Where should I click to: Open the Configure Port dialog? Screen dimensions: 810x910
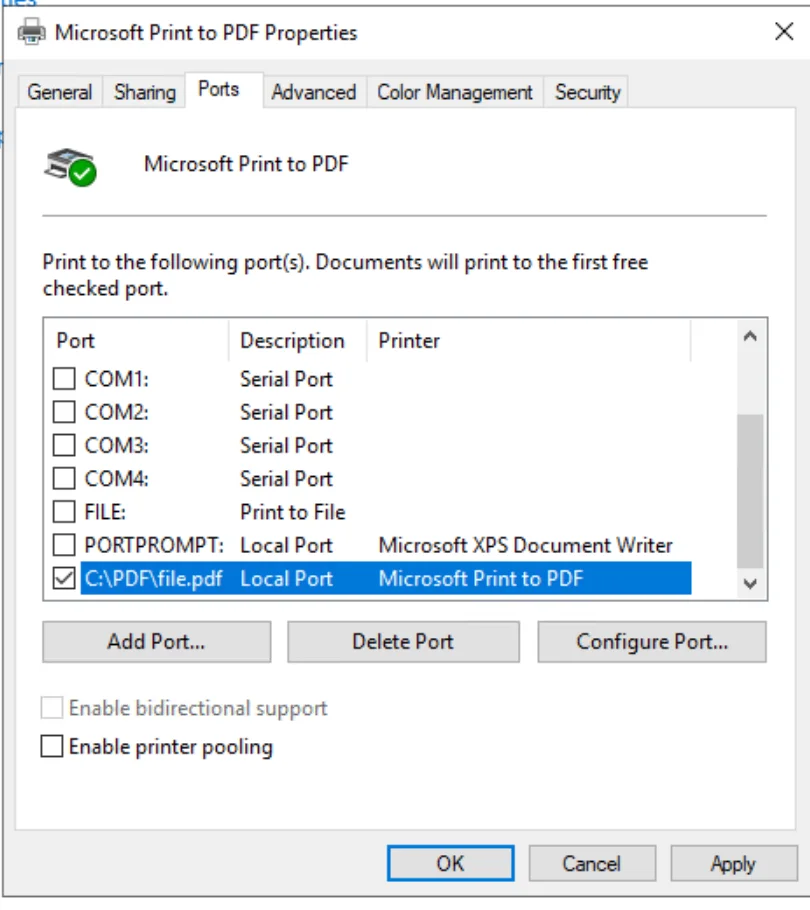pos(651,641)
